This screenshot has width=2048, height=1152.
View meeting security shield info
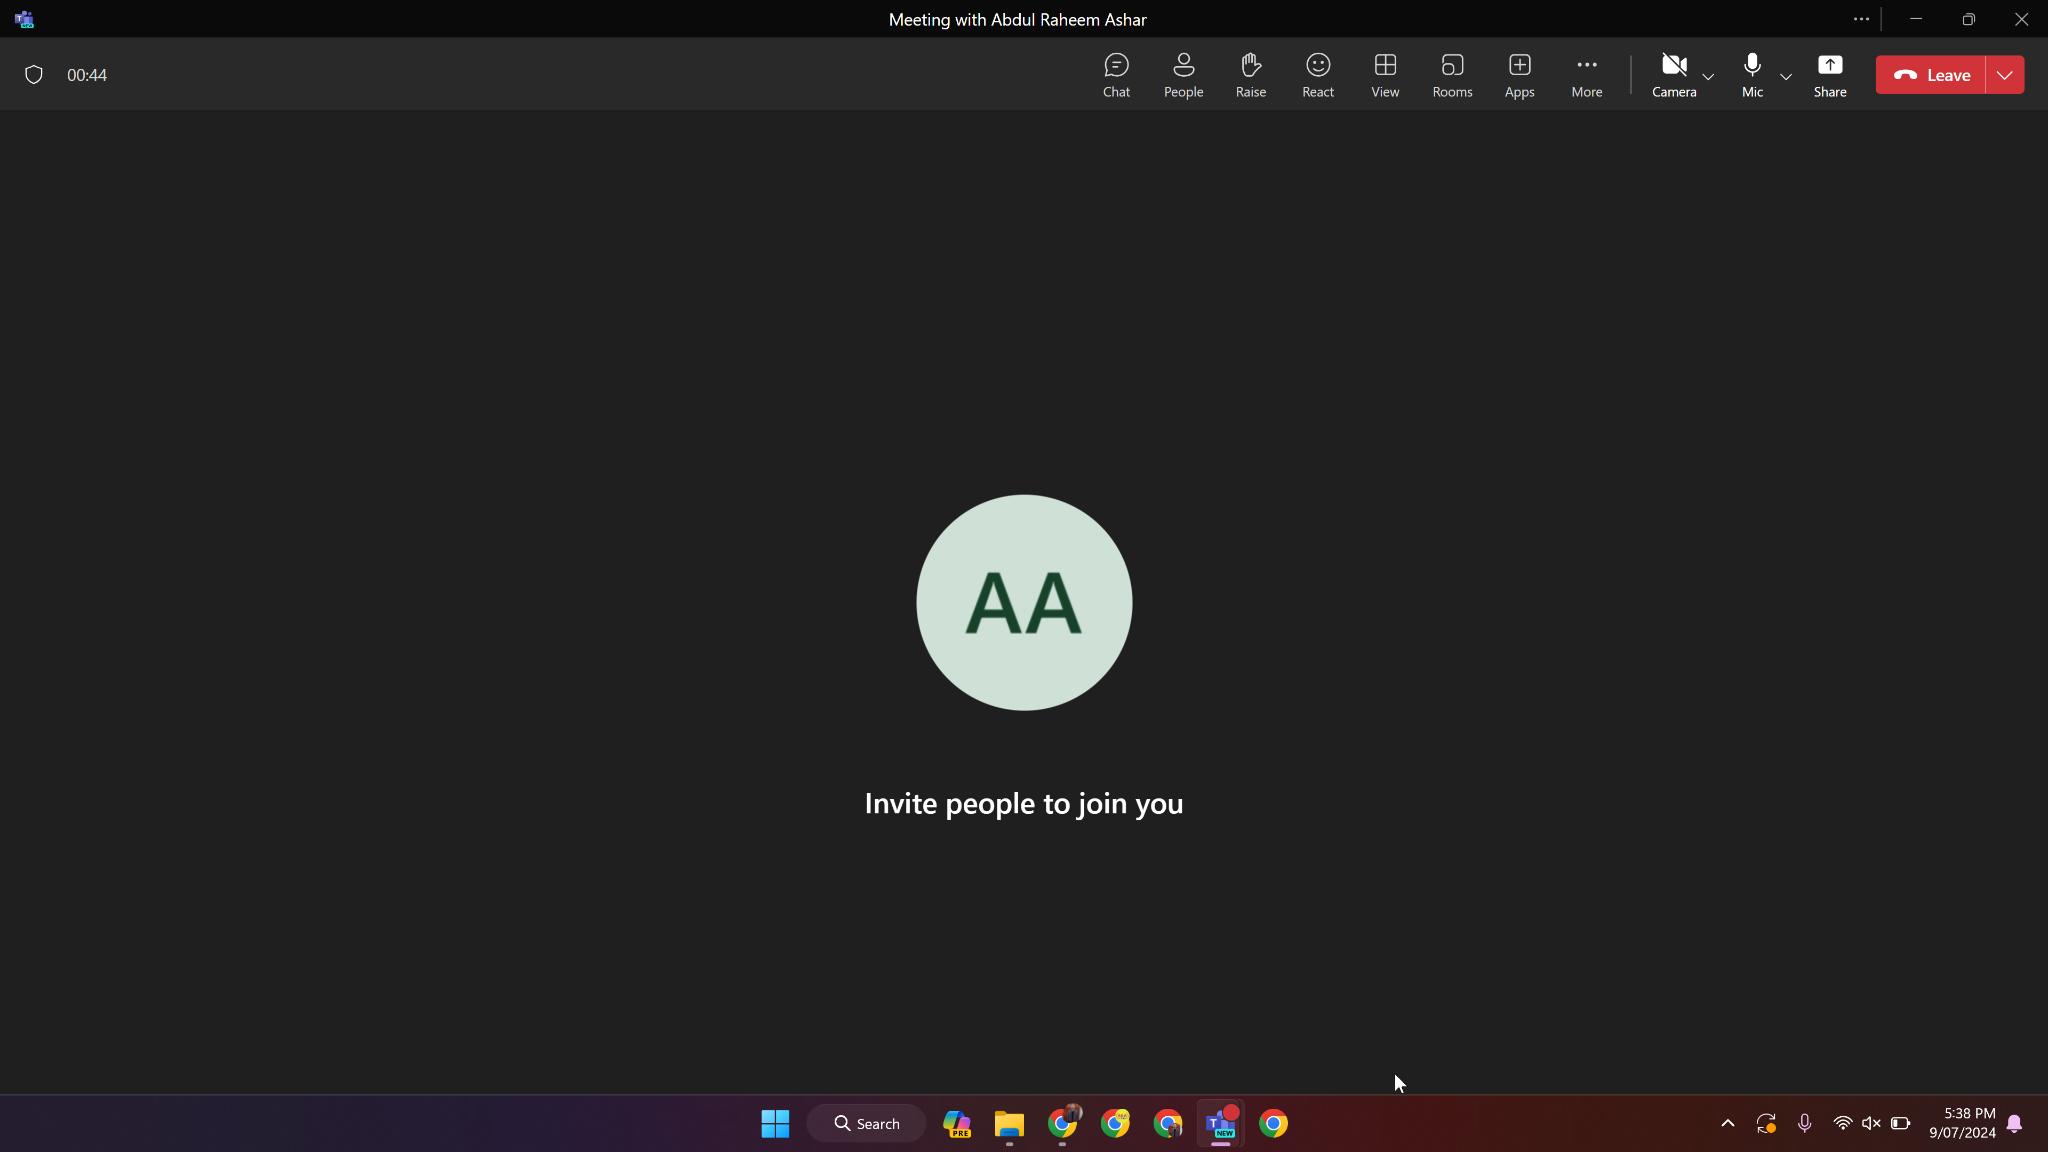pos(34,75)
